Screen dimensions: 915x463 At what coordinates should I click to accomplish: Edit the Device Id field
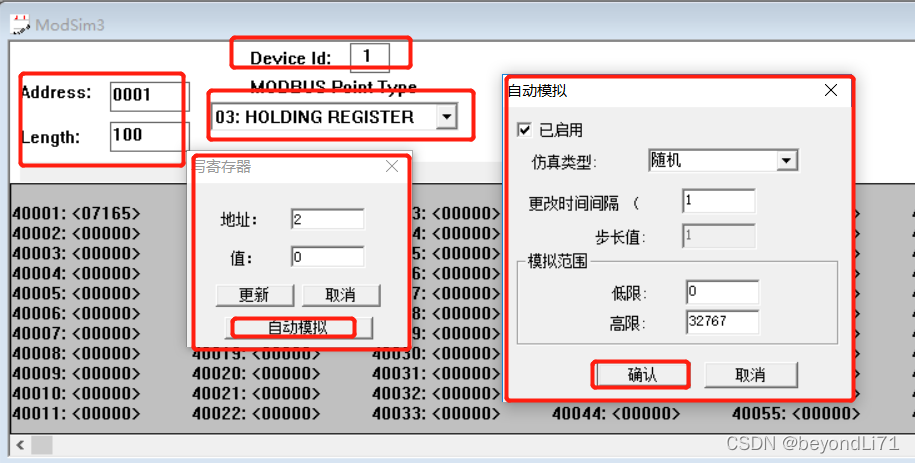tap(370, 57)
